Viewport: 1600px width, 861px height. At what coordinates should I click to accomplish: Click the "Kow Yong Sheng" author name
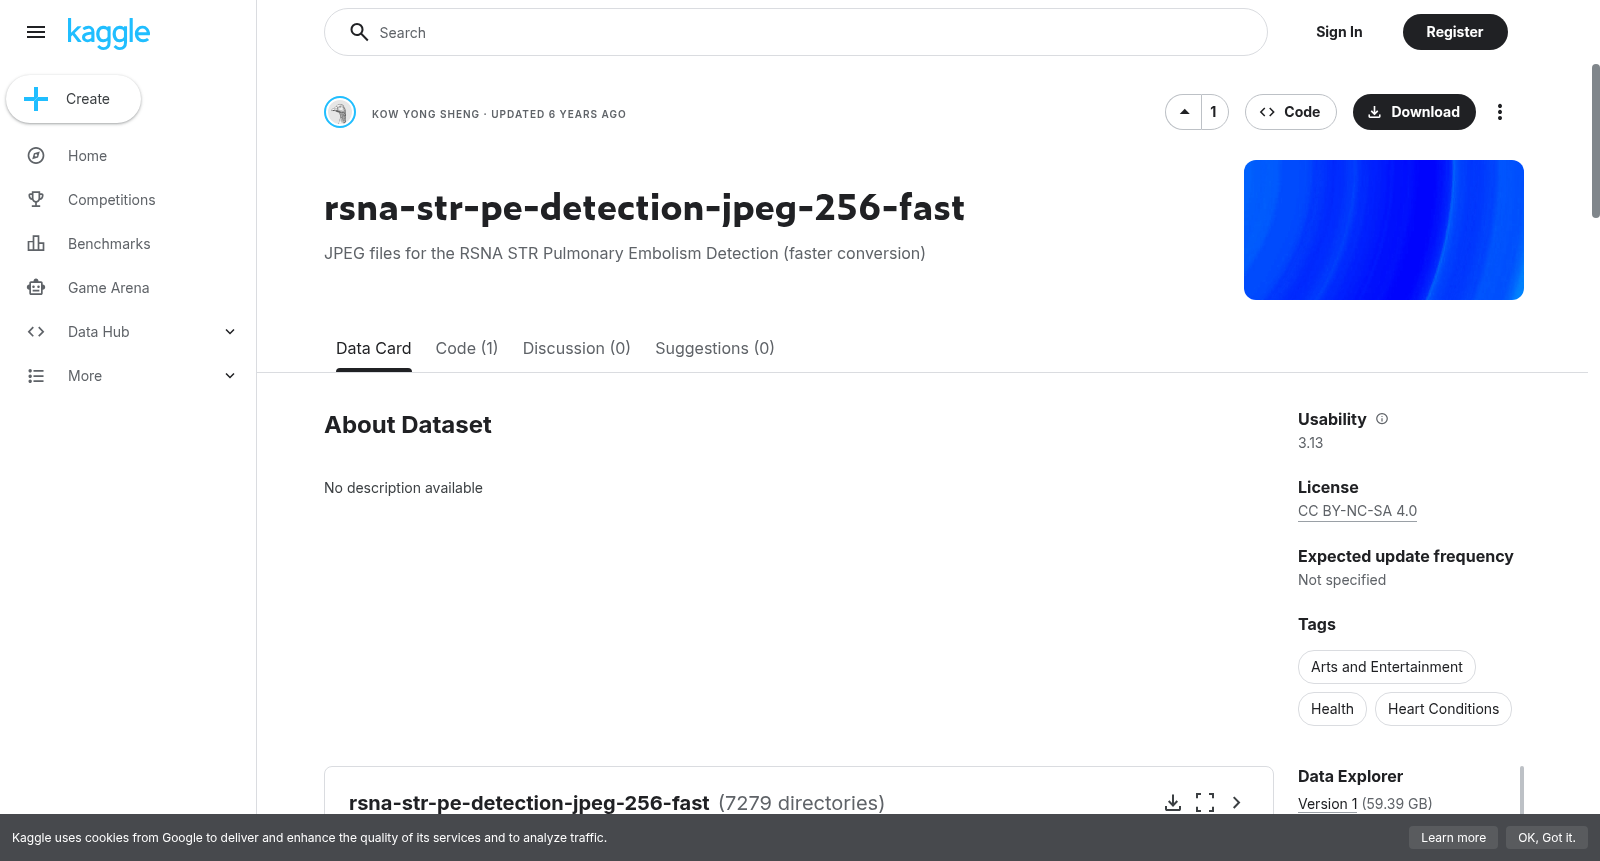(426, 114)
